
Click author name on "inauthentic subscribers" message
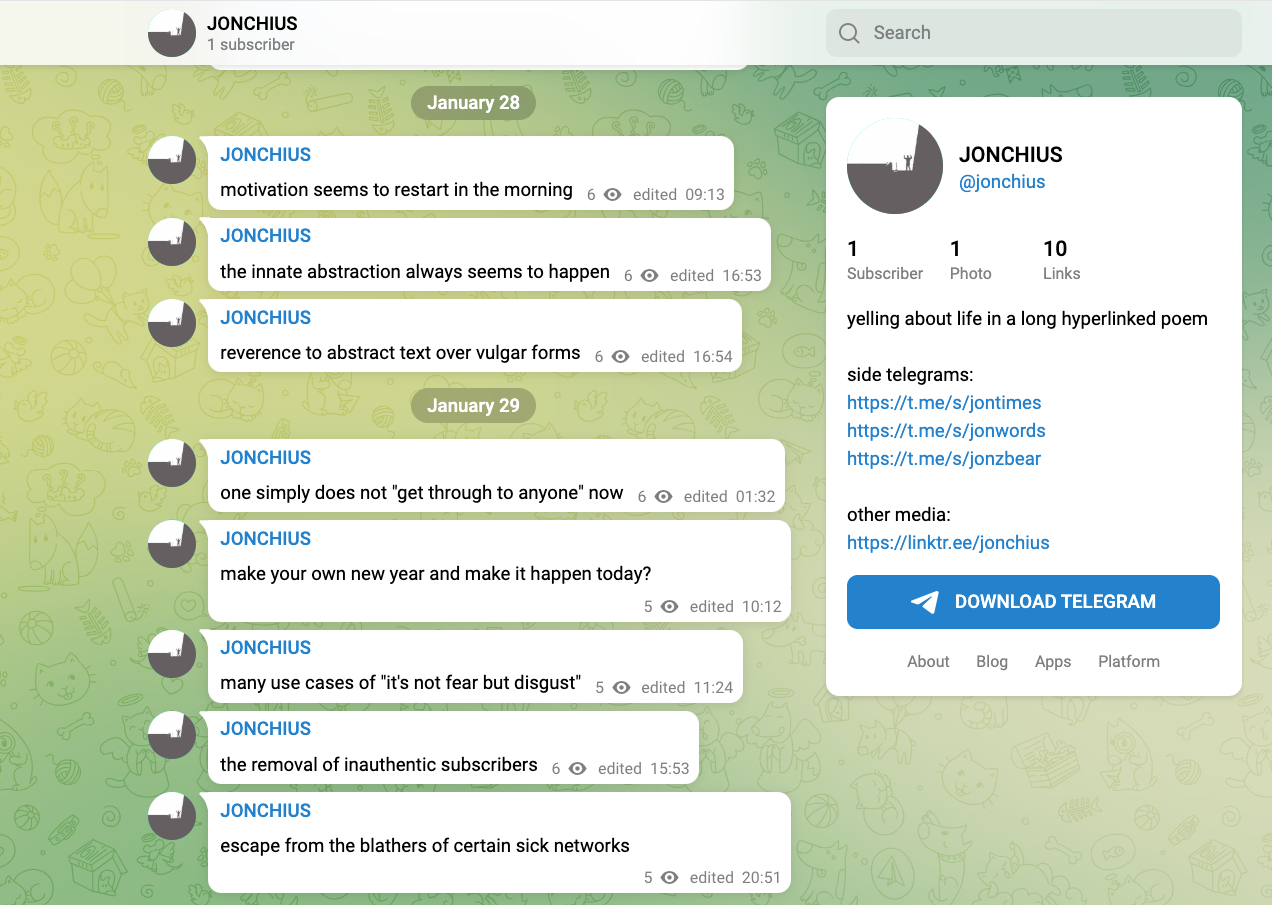[x=265, y=729]
